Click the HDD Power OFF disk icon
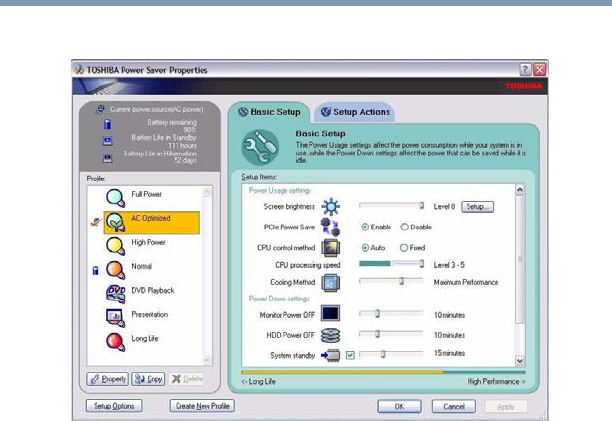 click(330, 335)
